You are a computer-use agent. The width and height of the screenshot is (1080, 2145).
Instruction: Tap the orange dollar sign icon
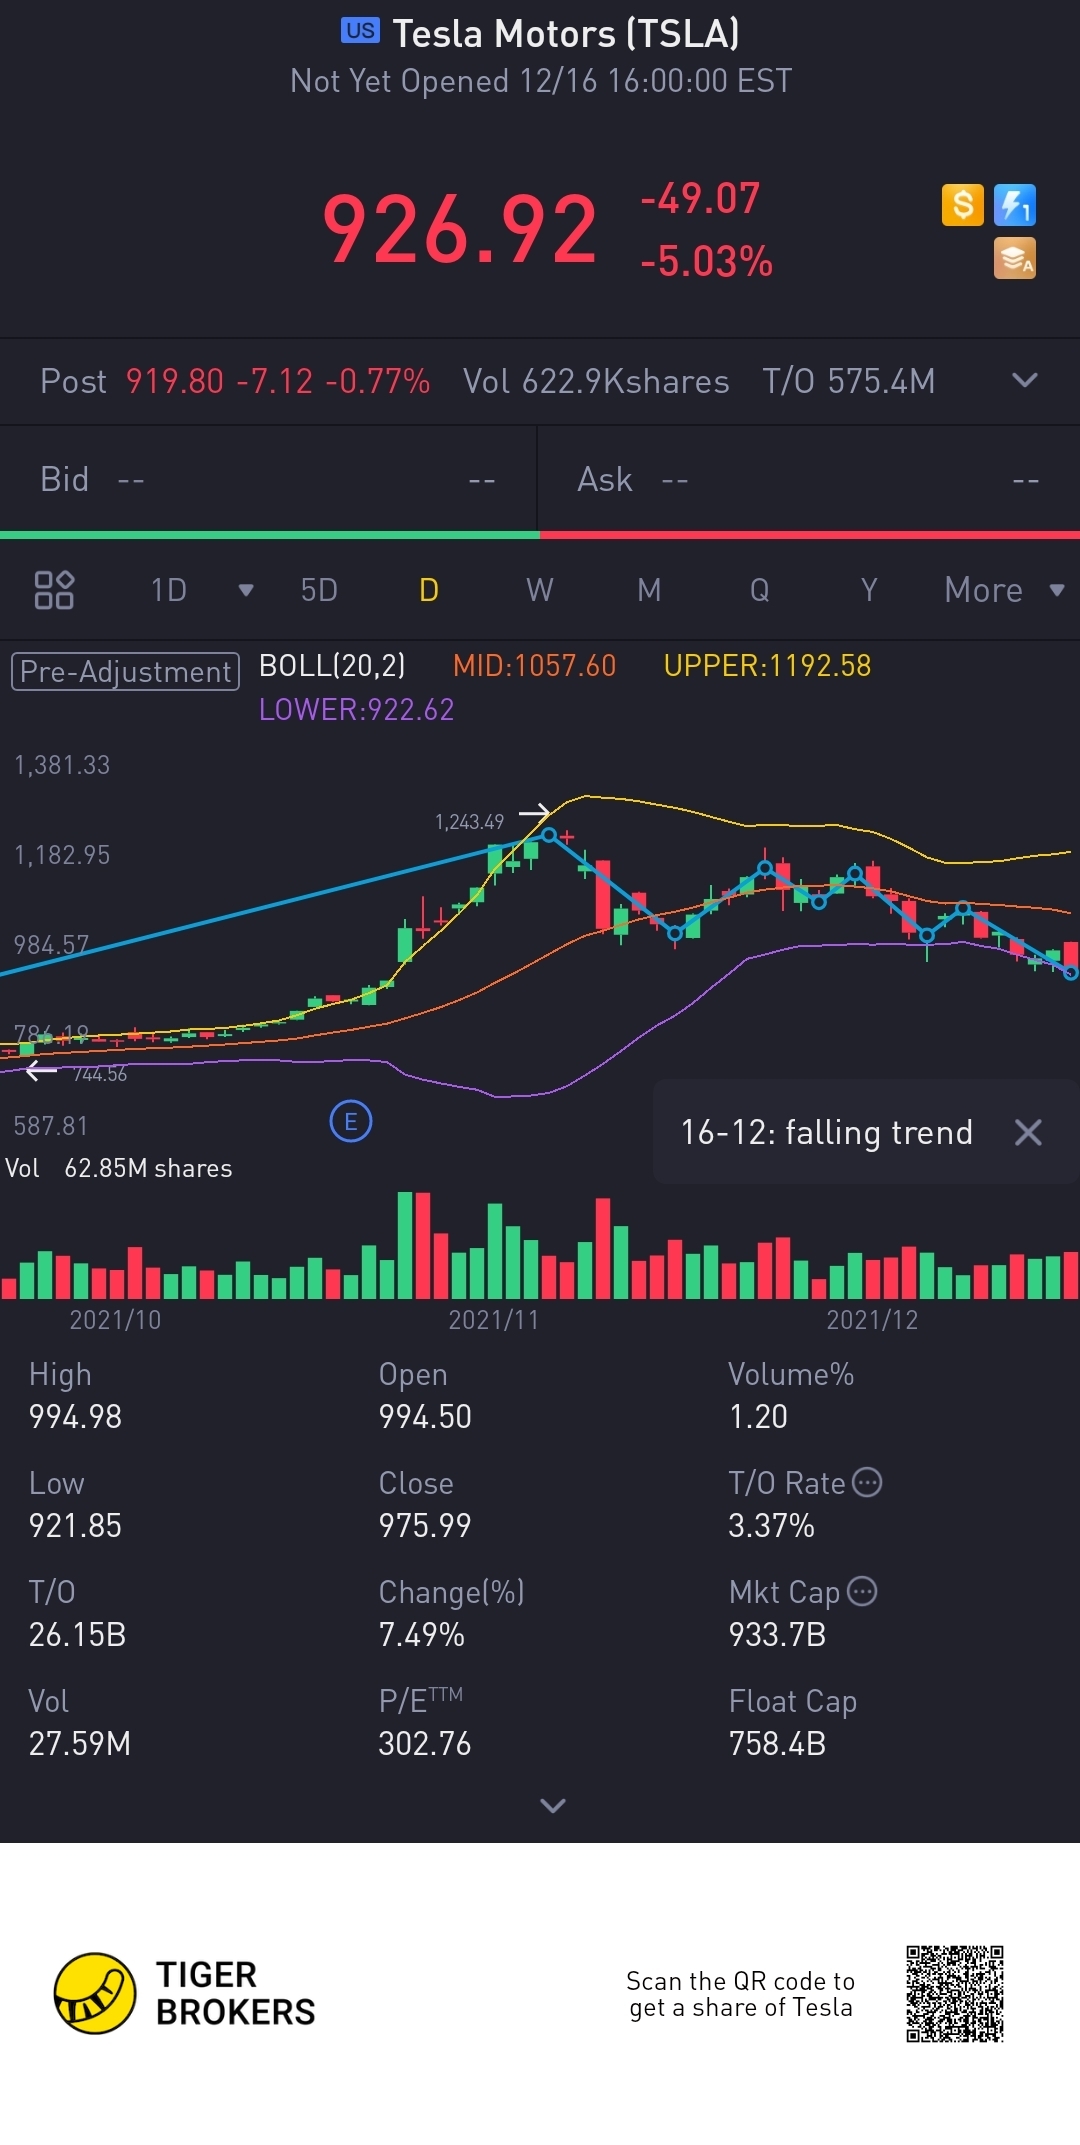click(963, 205)
